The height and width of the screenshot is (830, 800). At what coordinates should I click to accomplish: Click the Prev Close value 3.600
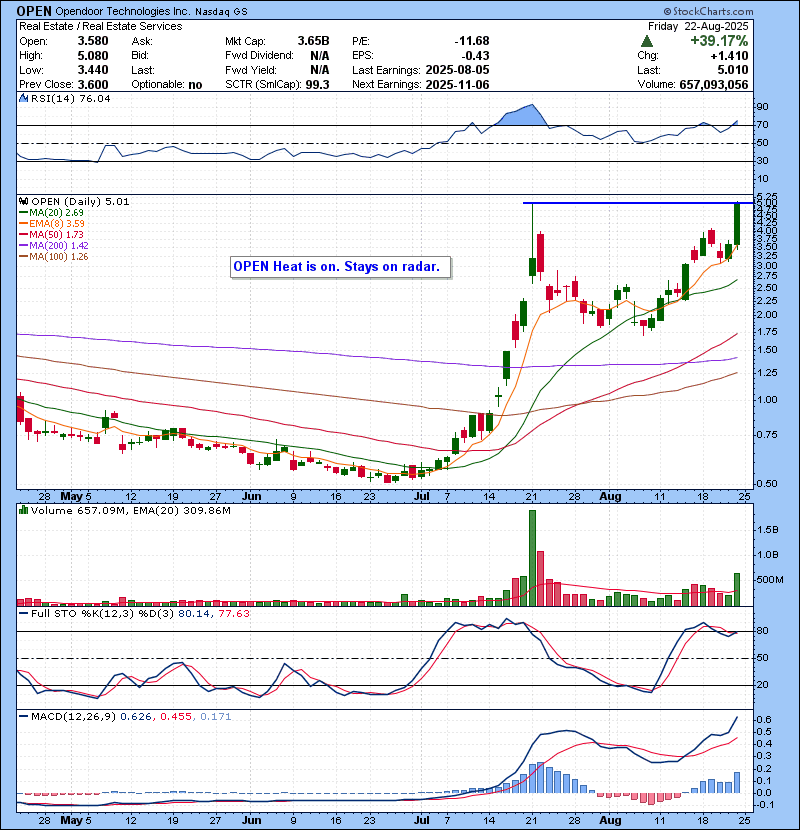[x=93, y=85]
